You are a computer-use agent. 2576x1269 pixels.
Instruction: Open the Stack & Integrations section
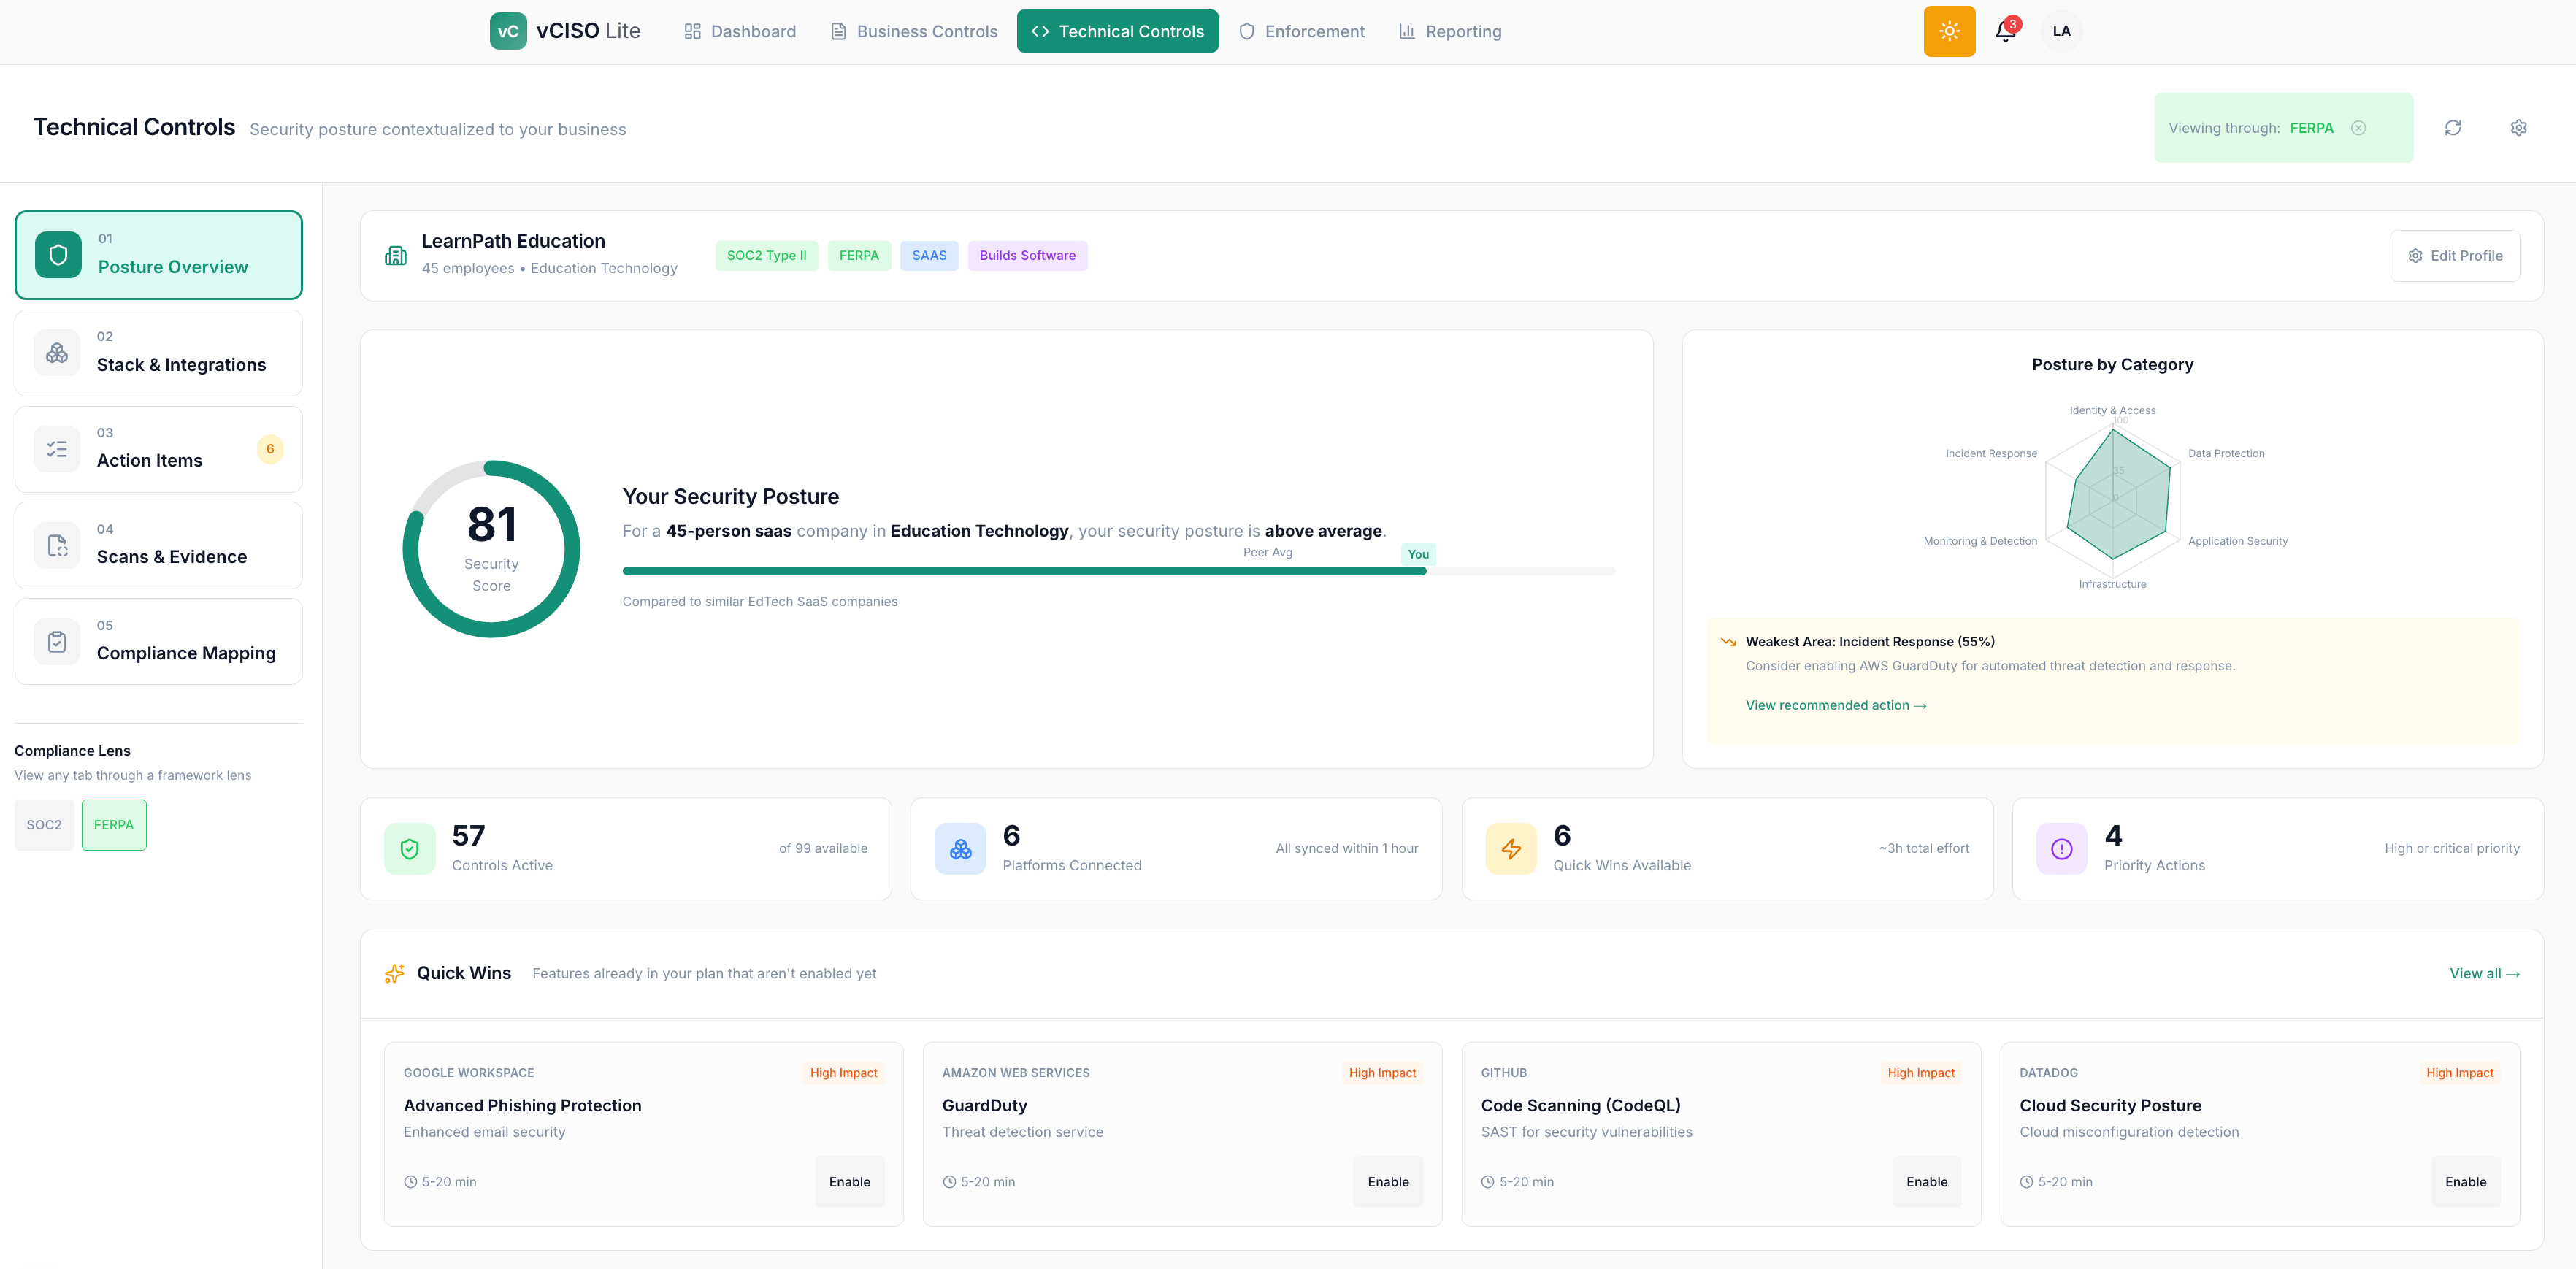coord(159,353)
